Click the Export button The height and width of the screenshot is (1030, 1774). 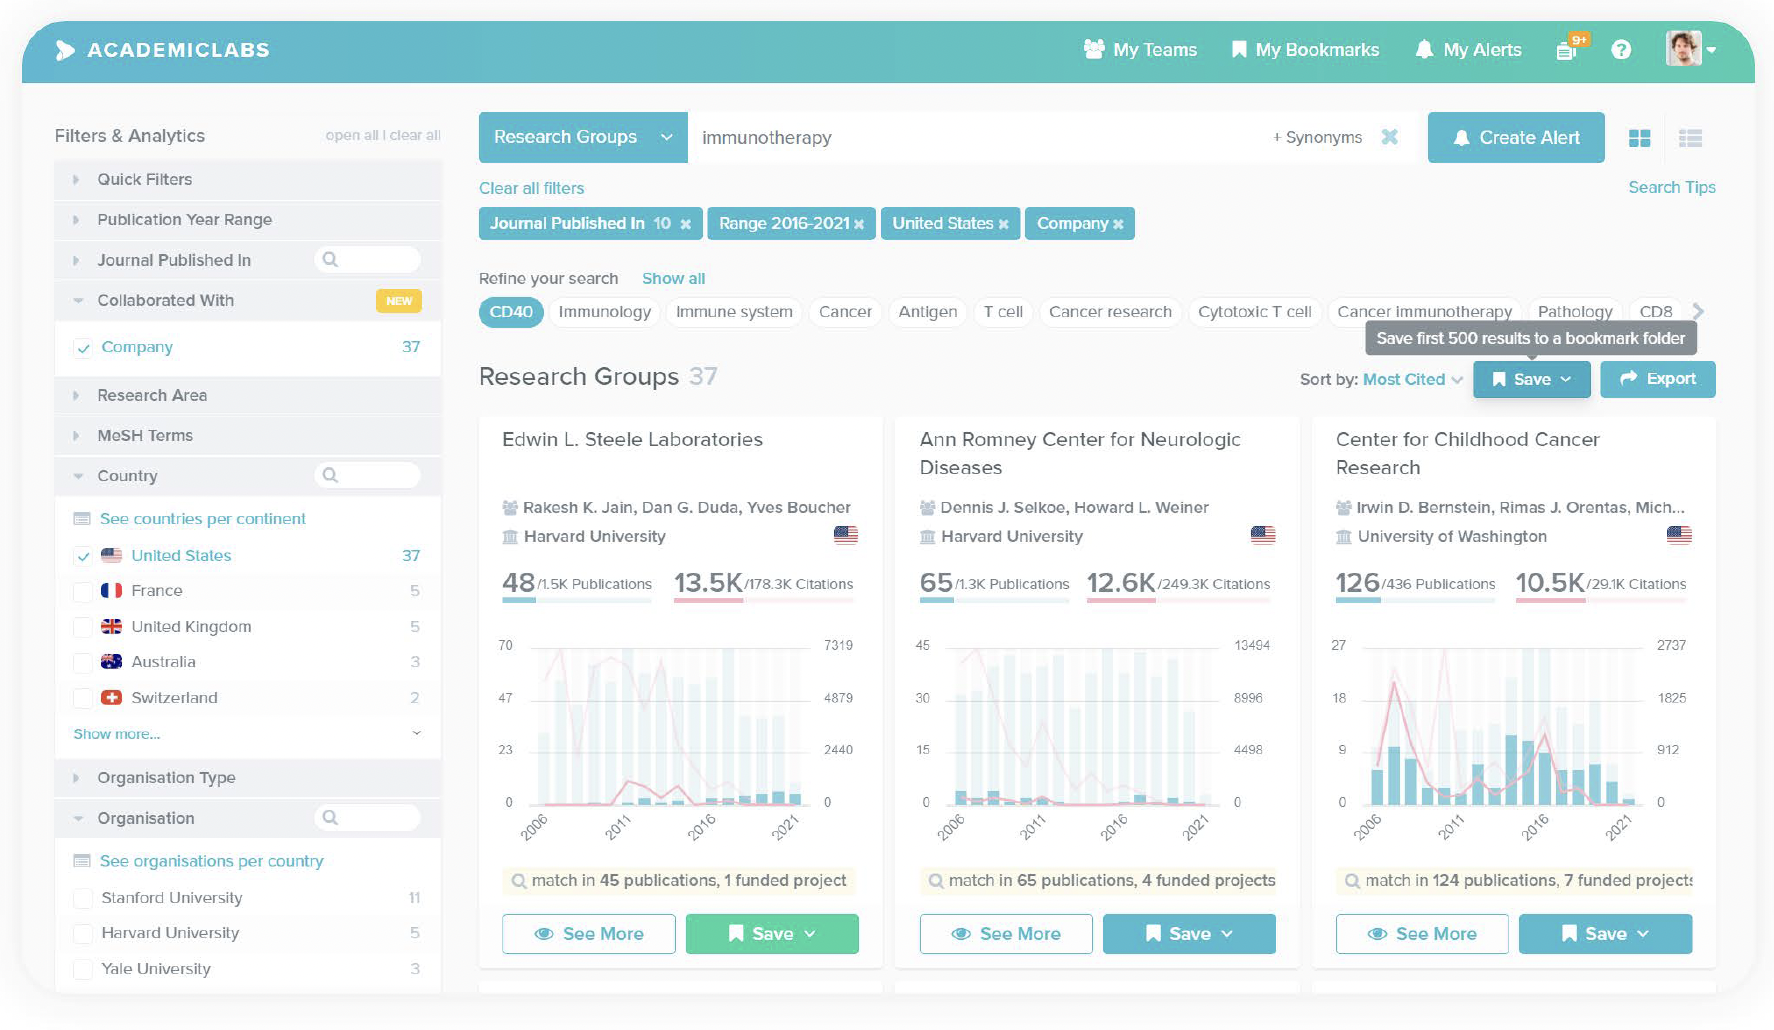click(x=1657, y=379)
